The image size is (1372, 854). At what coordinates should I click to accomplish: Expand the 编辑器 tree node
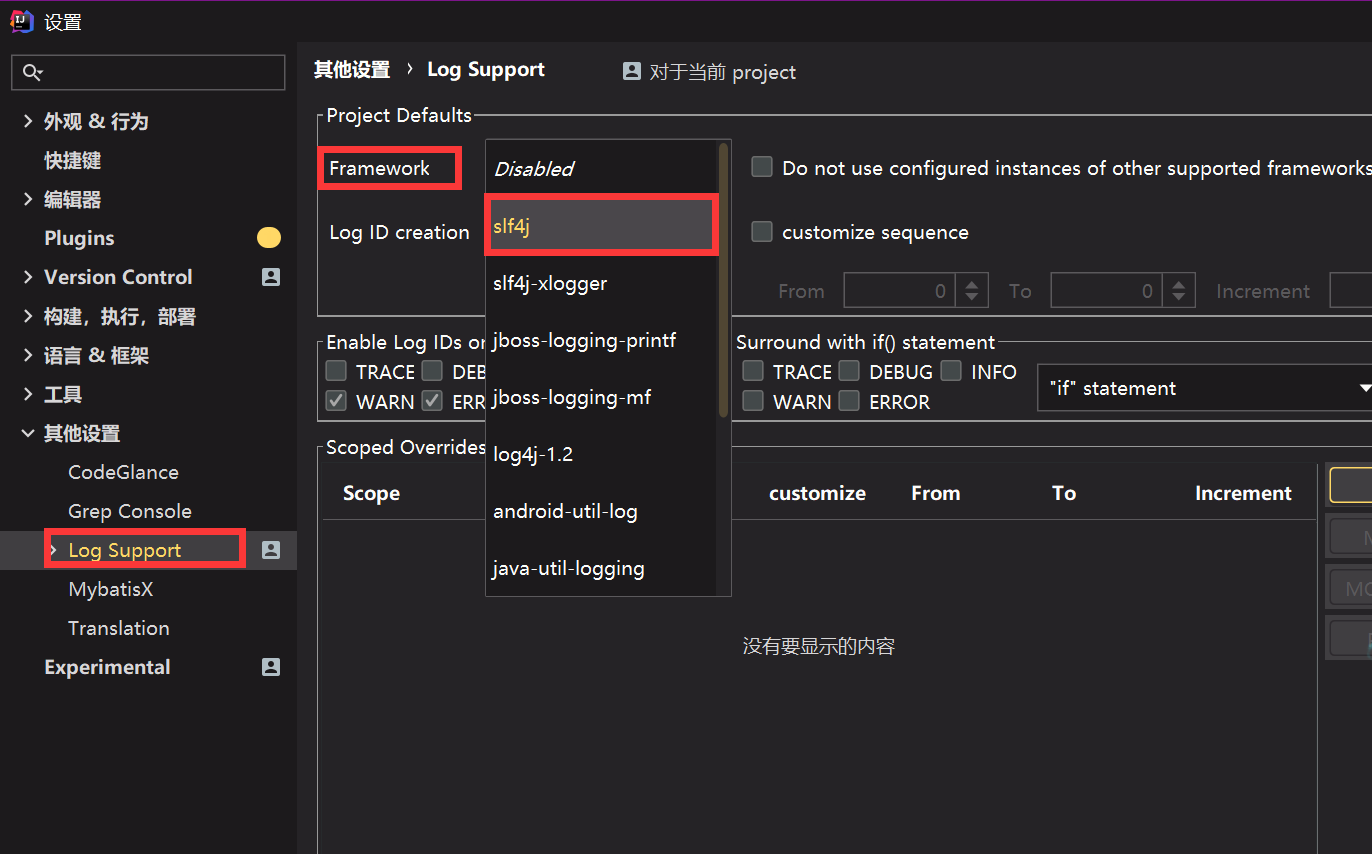tap(28, 199)
